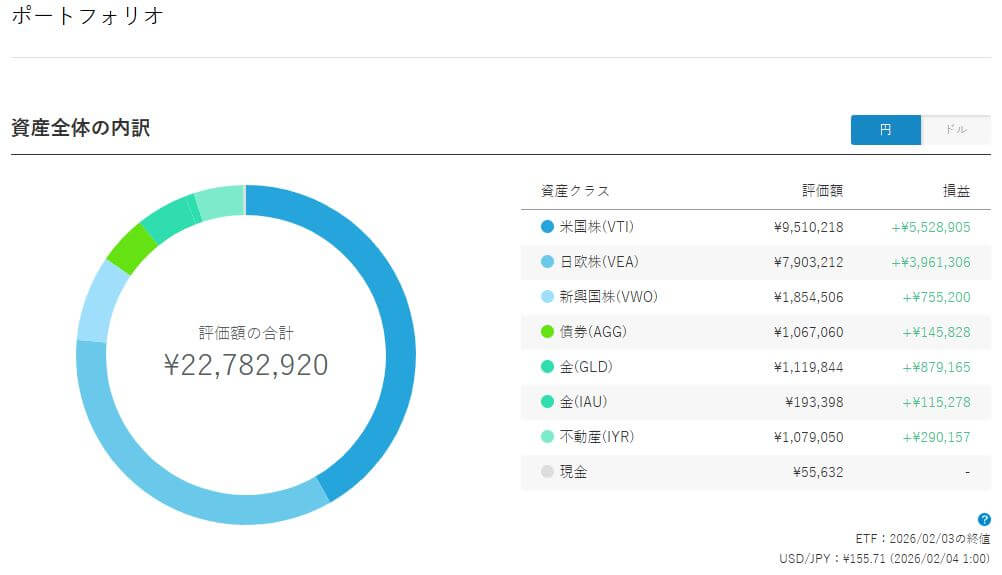Click the total value ¥22,782,920 in donut
This screenshot has height=575, width=1002.
point(246,365)
